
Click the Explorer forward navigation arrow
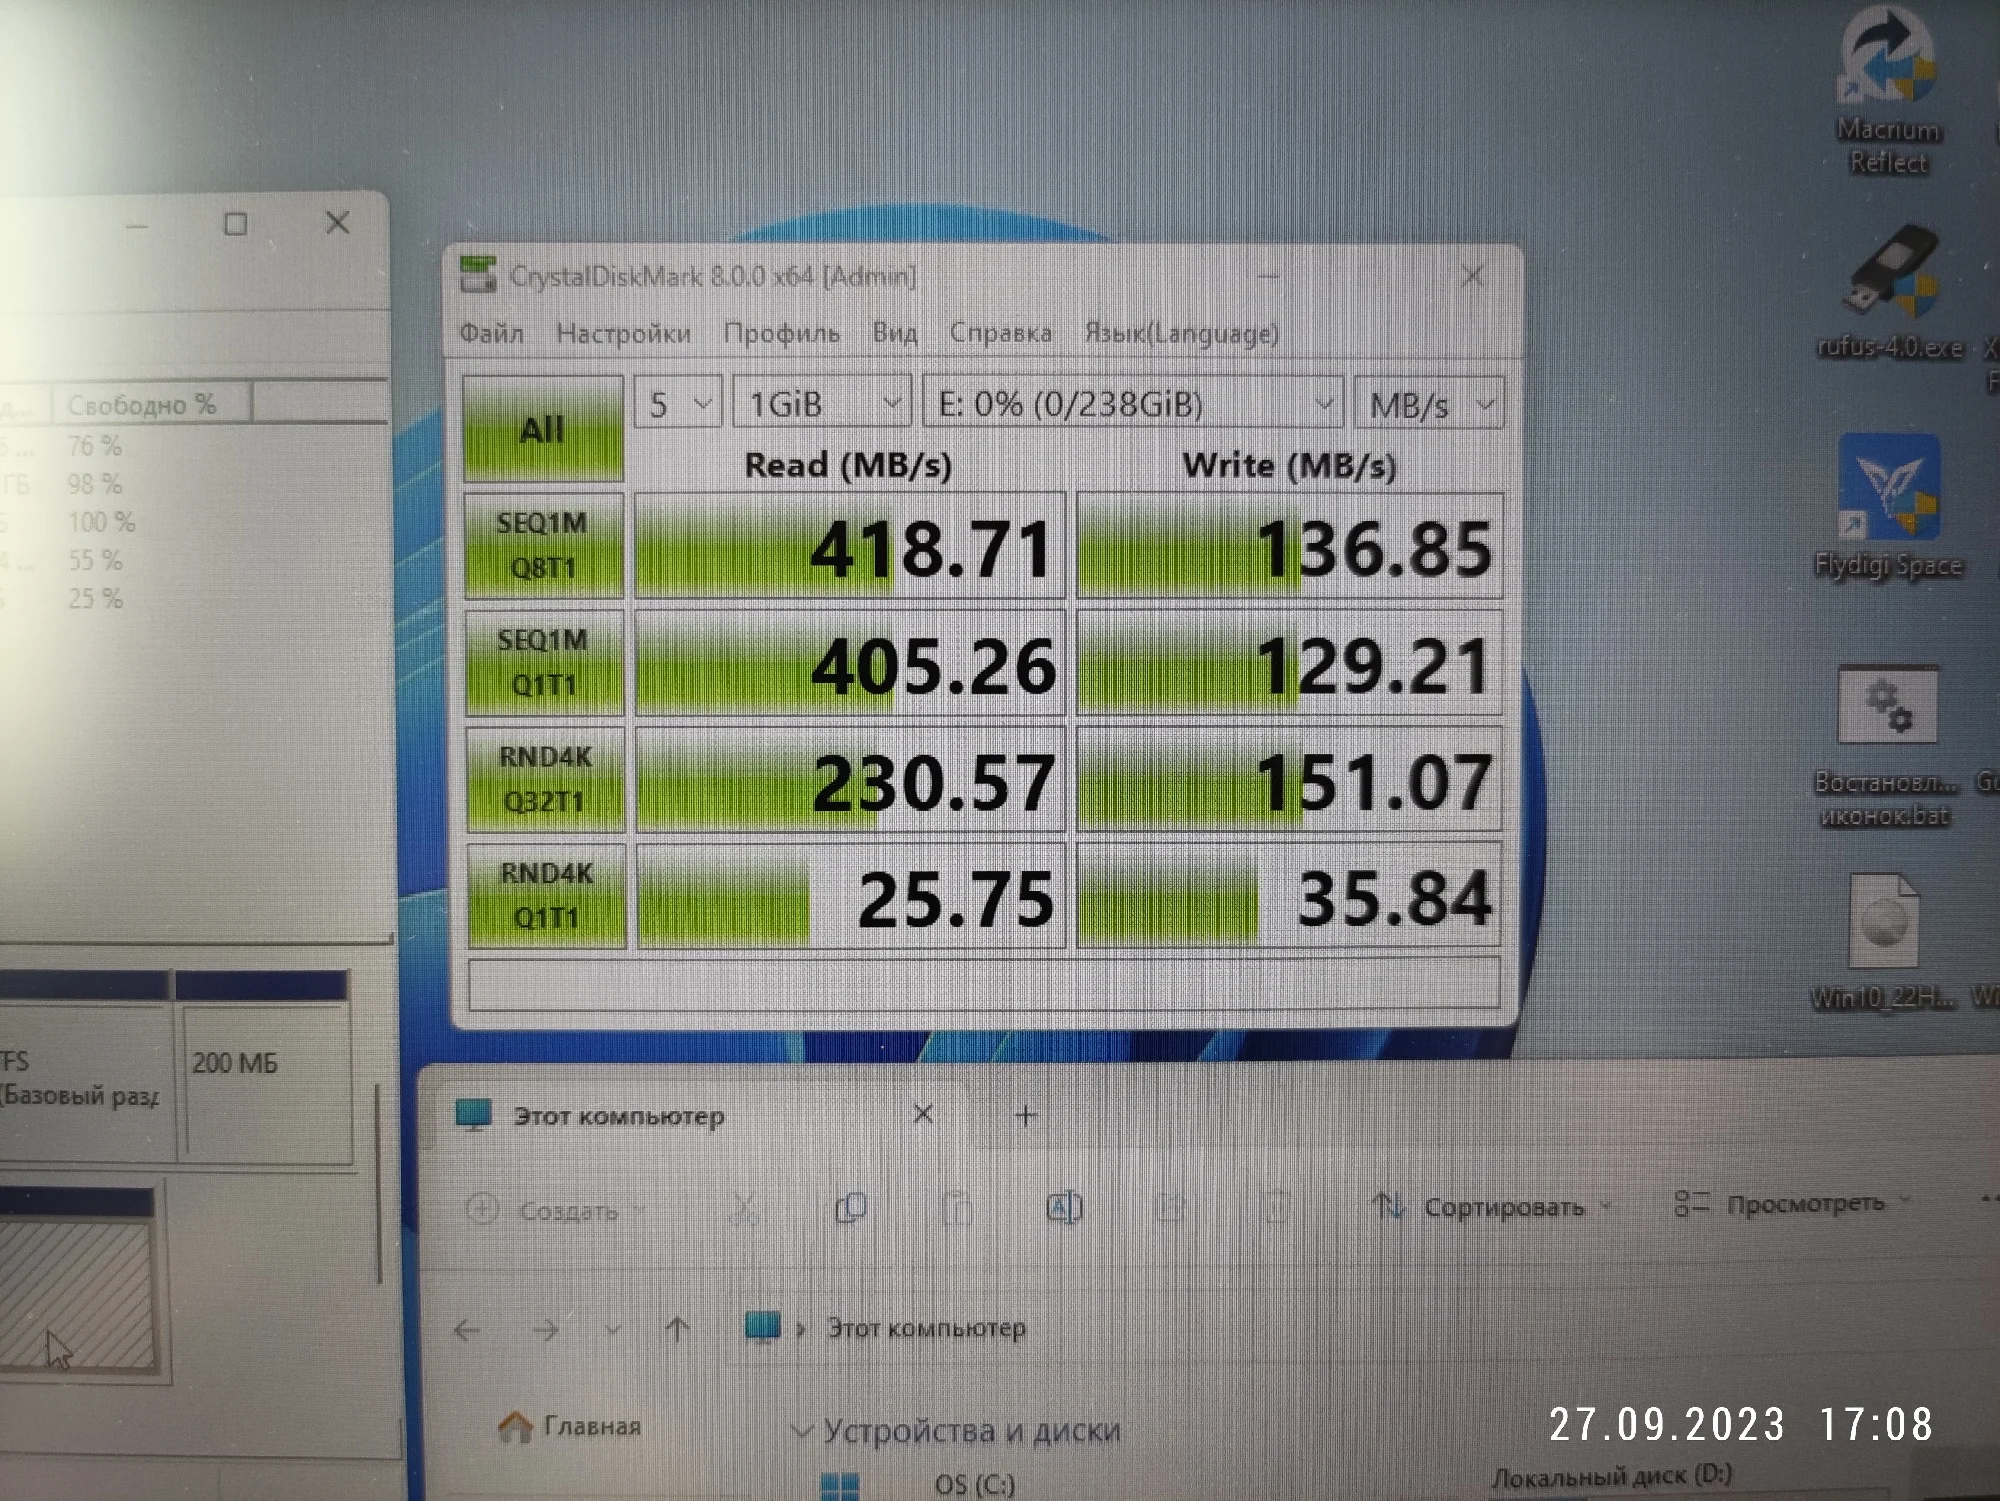click(545, 1330)
